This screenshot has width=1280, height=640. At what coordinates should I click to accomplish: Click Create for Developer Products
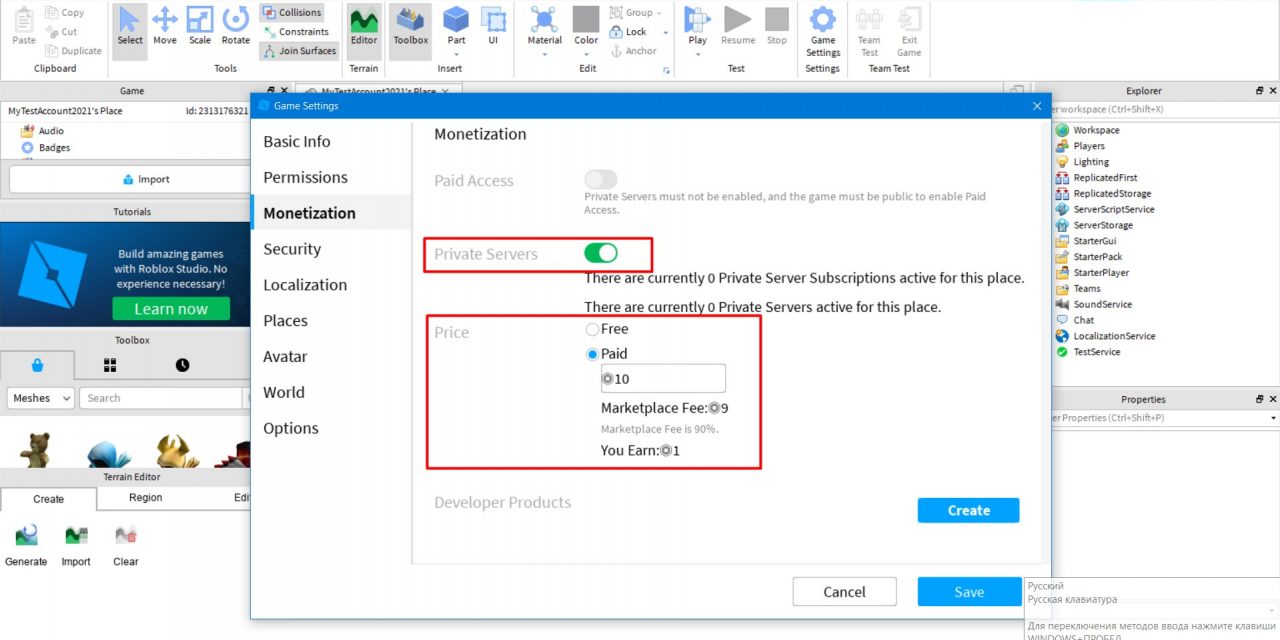point(968,510)
